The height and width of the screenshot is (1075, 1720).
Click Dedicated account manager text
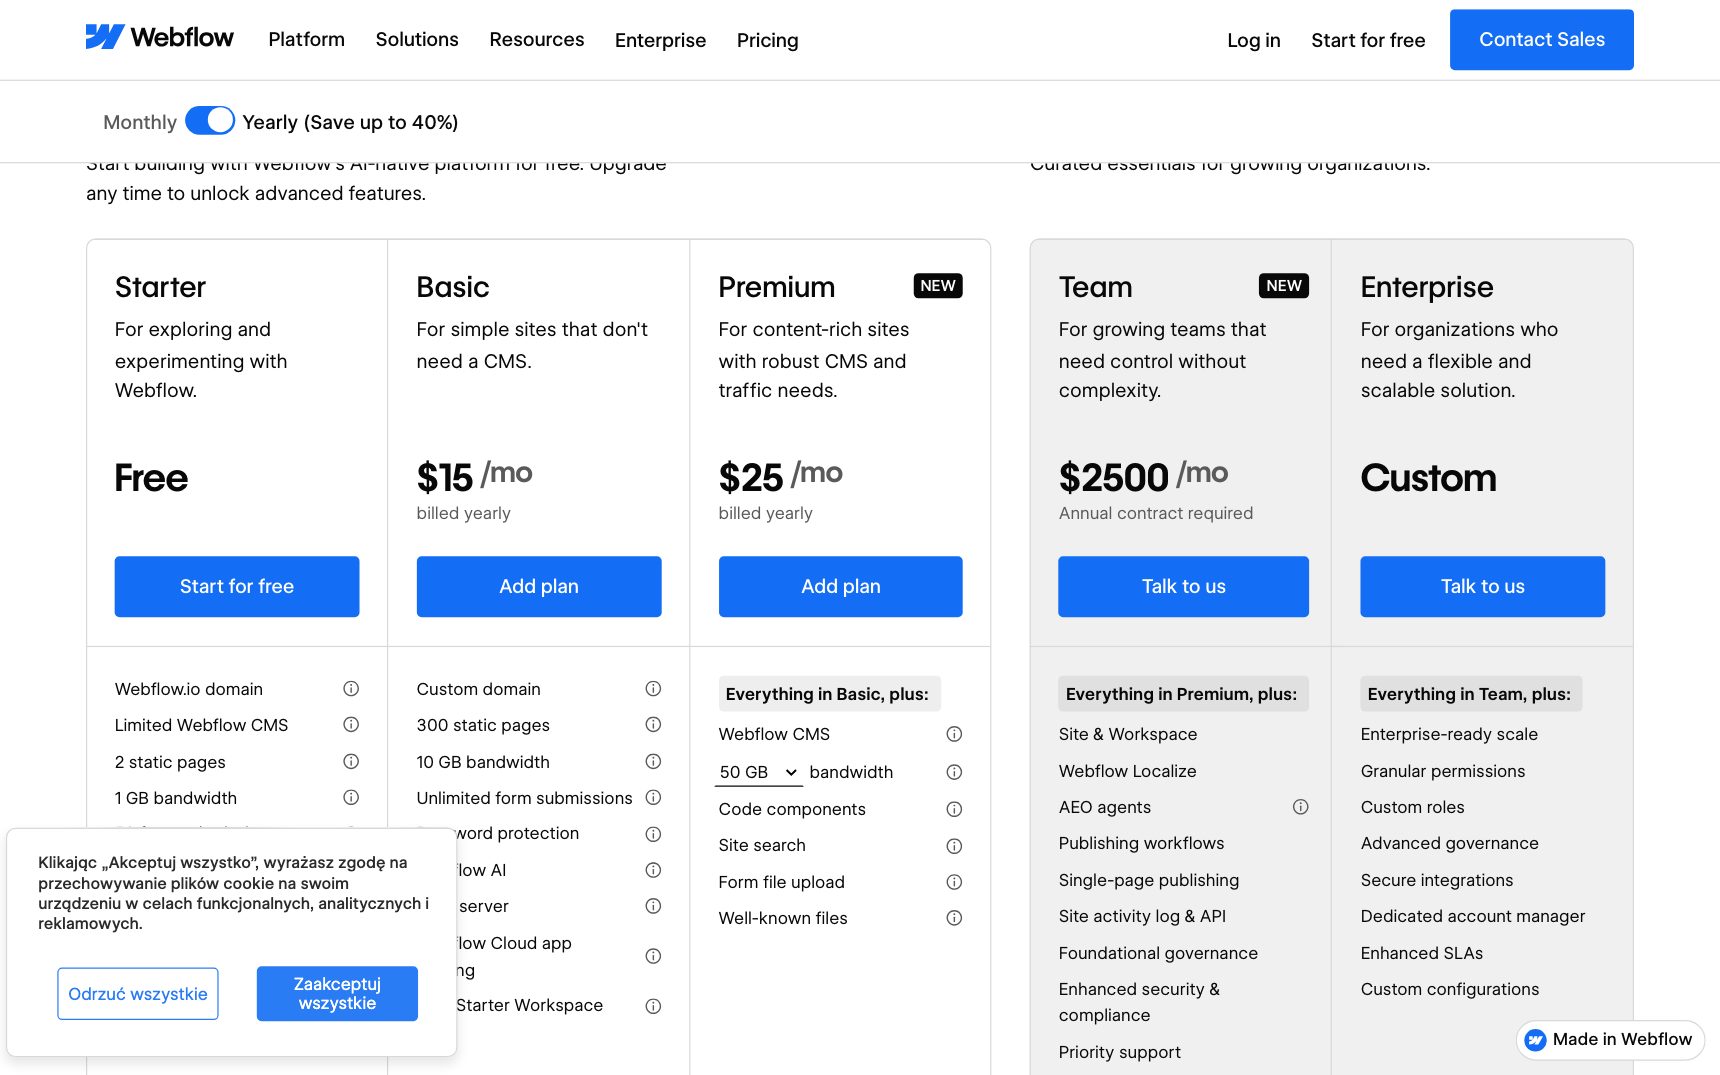(x=1473, y=916)
